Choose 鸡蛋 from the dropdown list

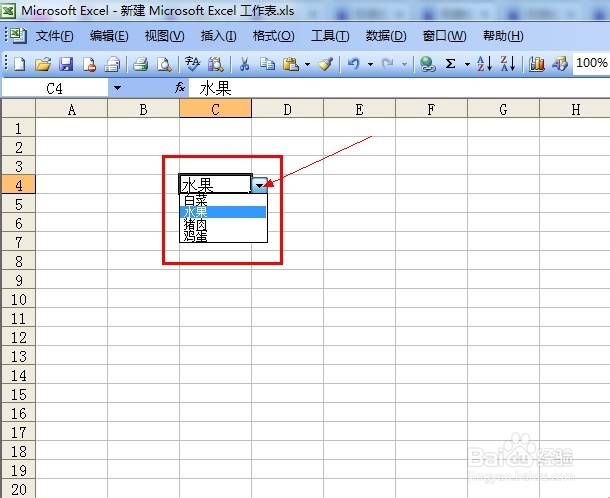click(x=223, y=235)
